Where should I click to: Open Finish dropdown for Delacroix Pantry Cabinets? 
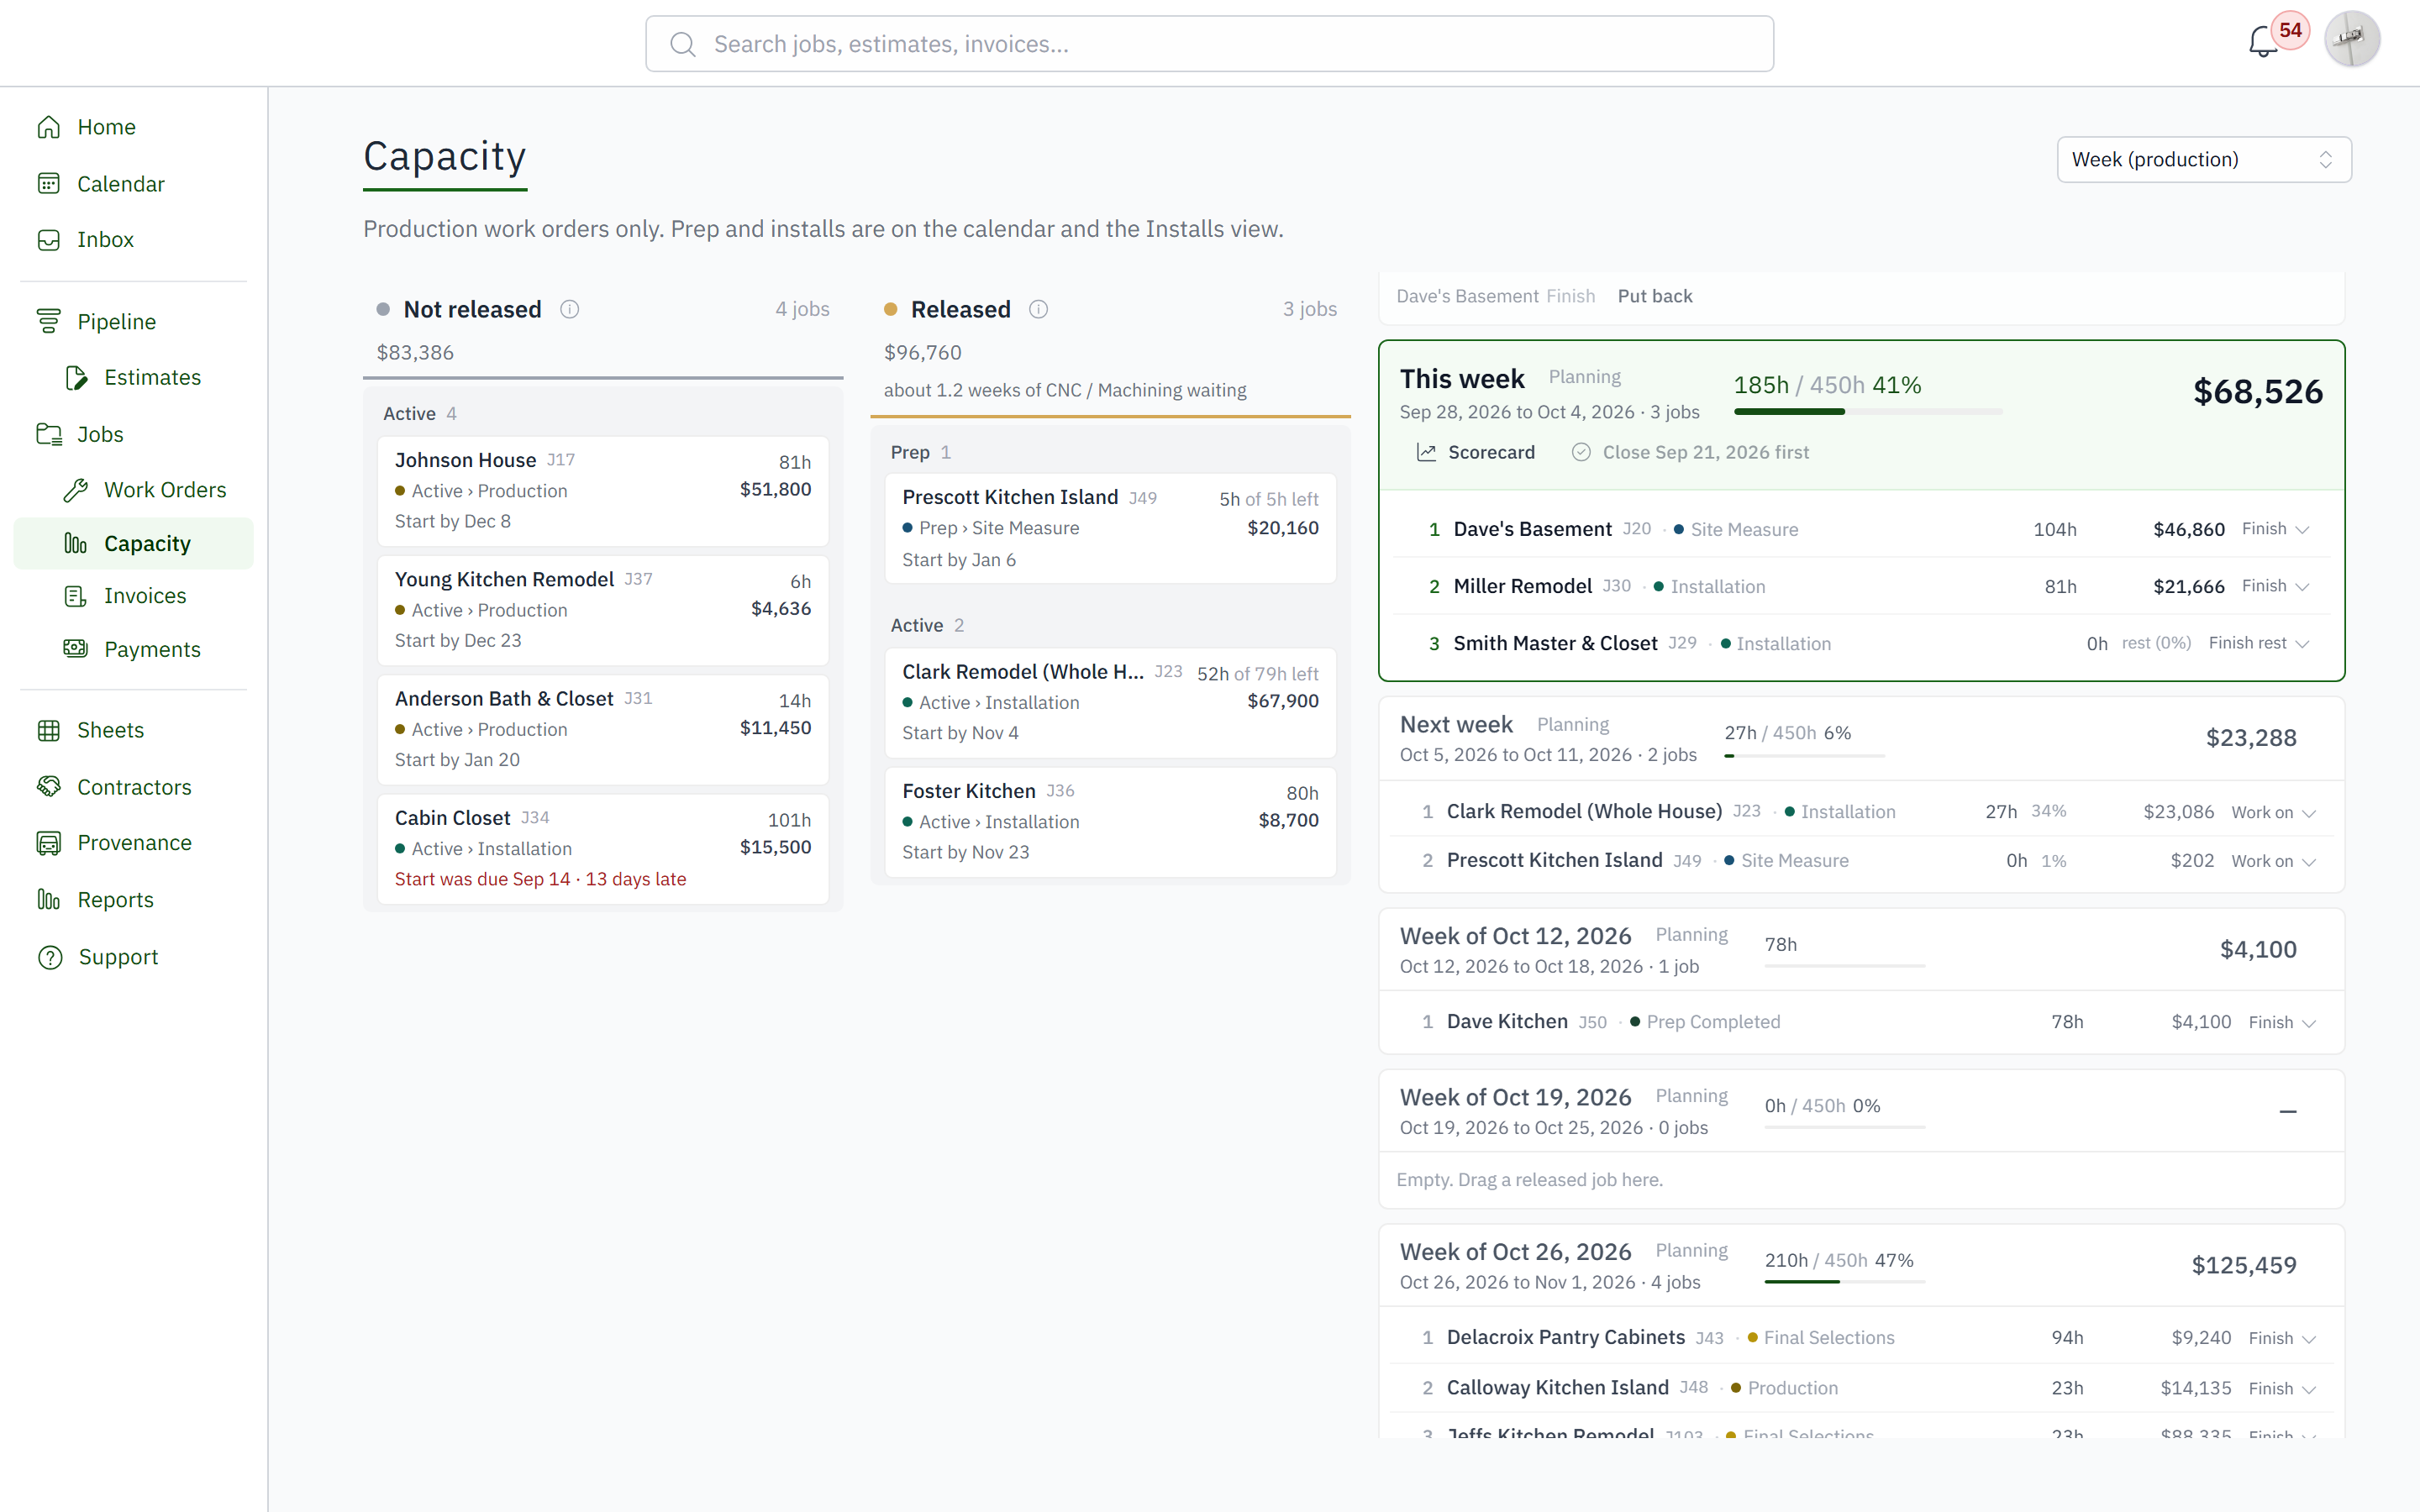pos(2282,1338)
